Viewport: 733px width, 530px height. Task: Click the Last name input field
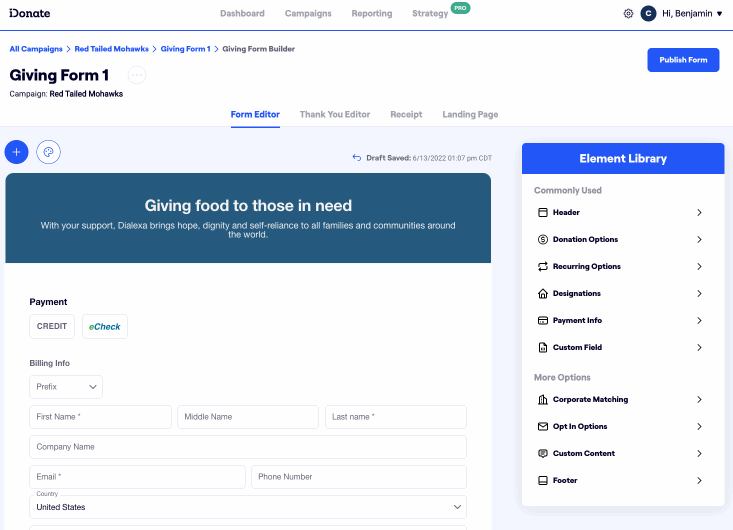click(396, 417)
